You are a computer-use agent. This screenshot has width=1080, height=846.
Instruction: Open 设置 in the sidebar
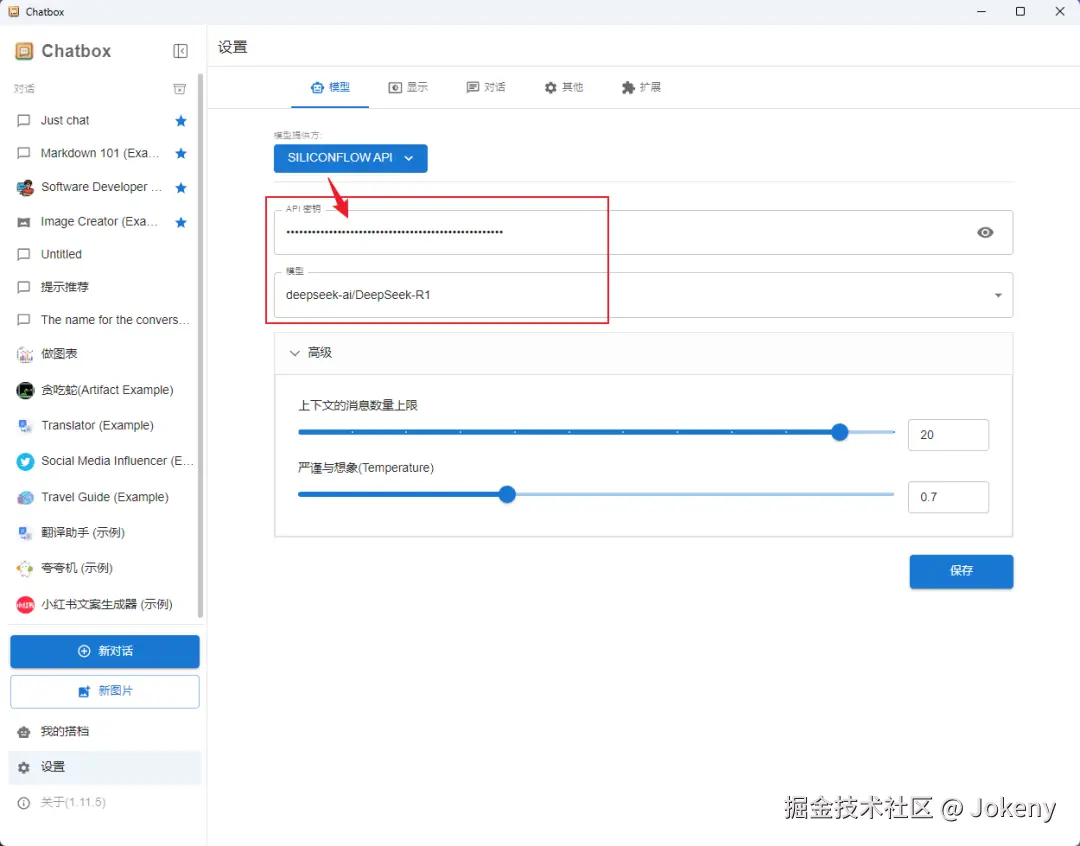(x=105, y=767)
